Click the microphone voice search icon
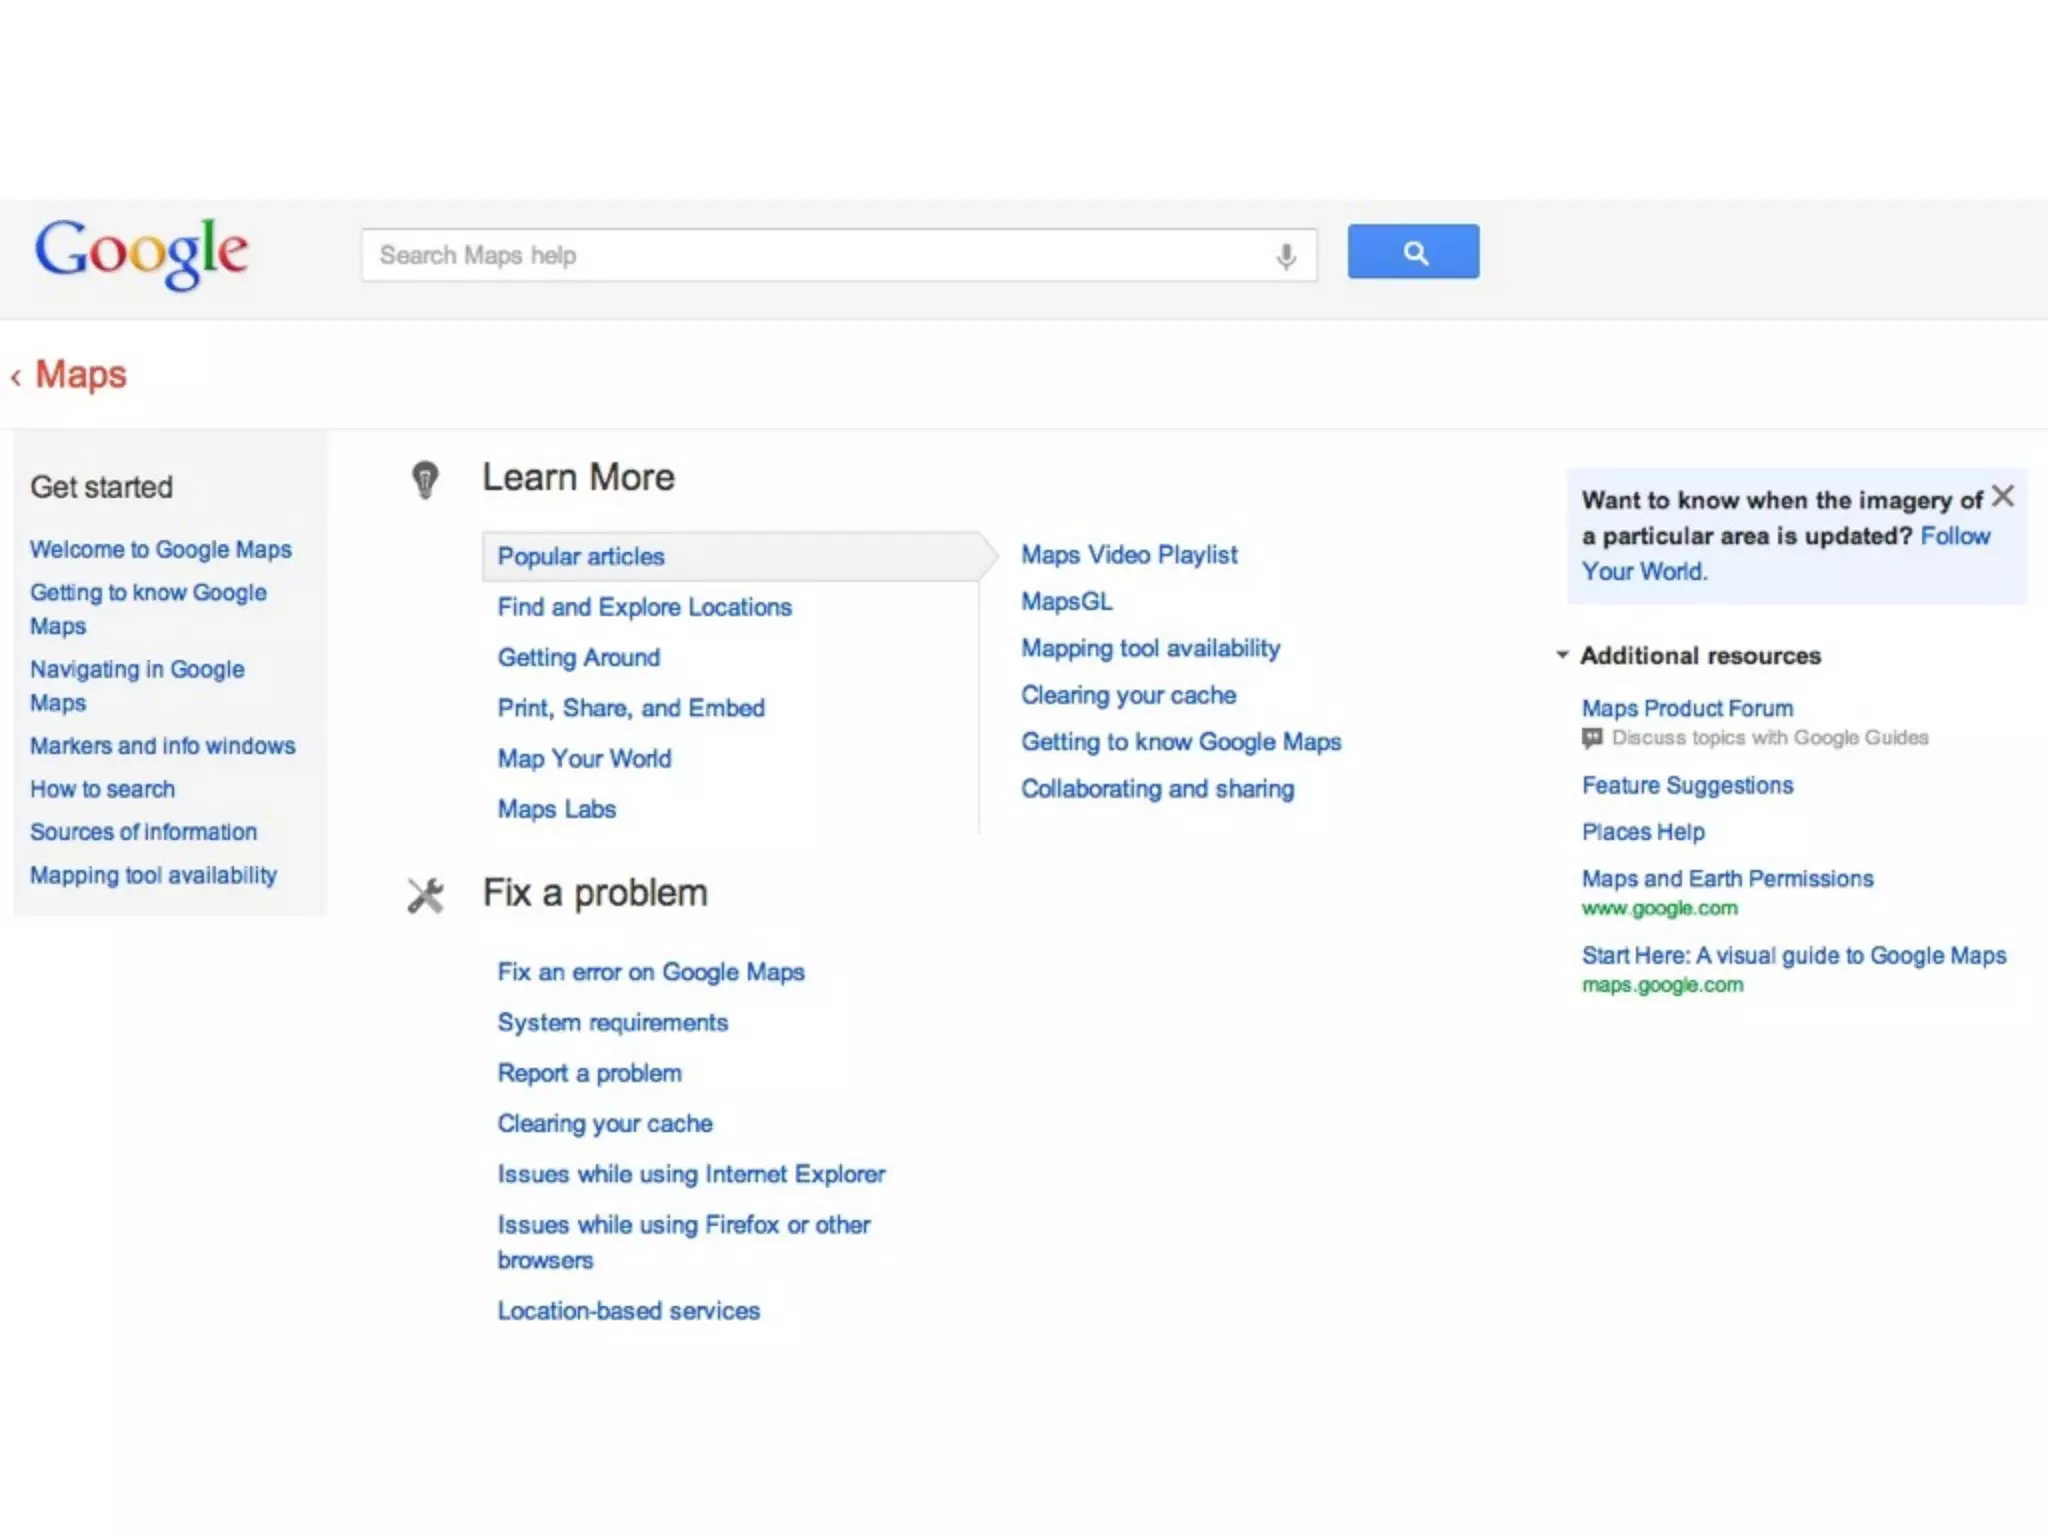 [1286, 256]
